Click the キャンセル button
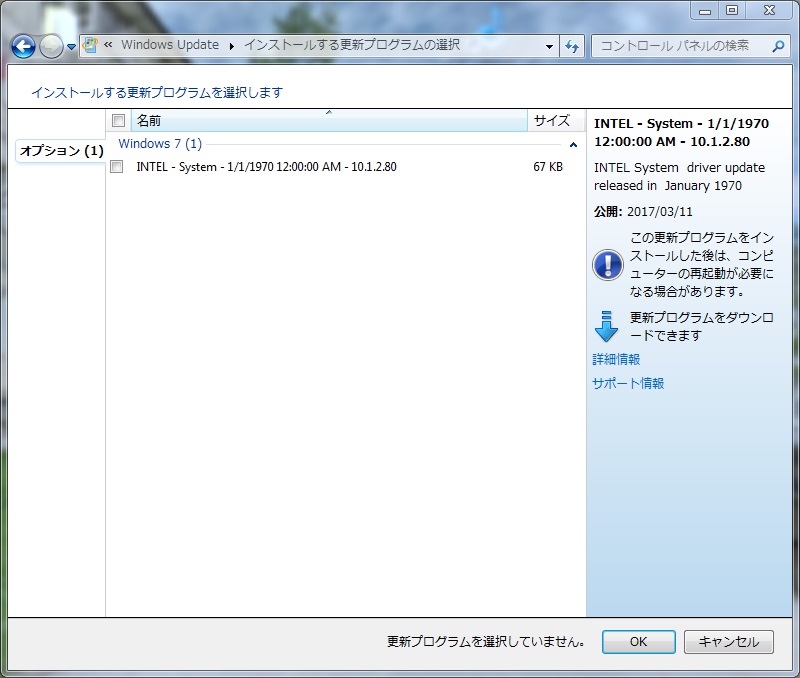Viewport: 800px width, 678px height. pos(729,642)
